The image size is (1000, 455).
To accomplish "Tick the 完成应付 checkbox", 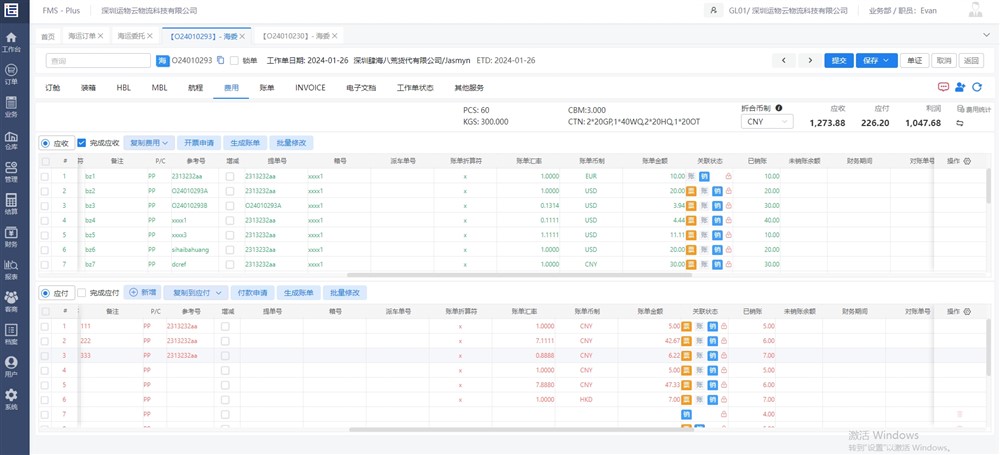I will (82, 293).
